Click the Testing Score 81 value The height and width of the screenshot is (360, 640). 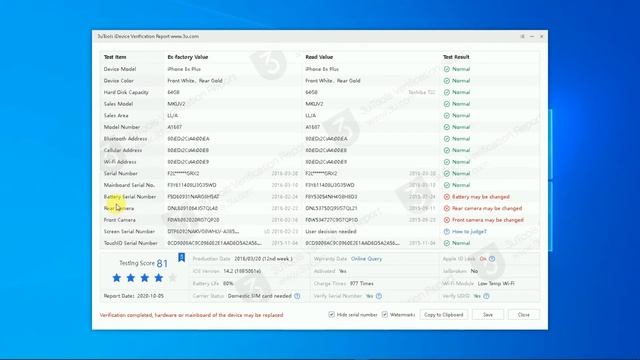162,263
